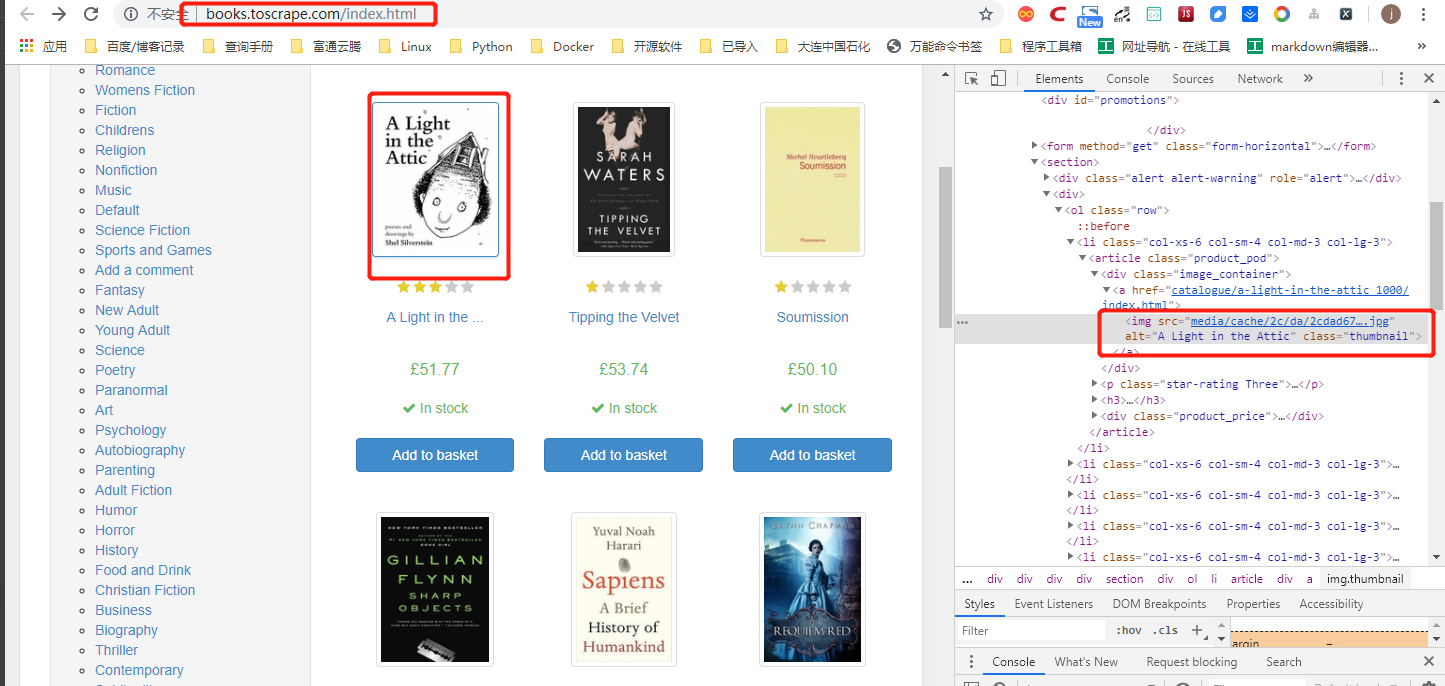Switch to the Console DevTools tab
The image size is (1445, 686).
(x=1127, y=78)
